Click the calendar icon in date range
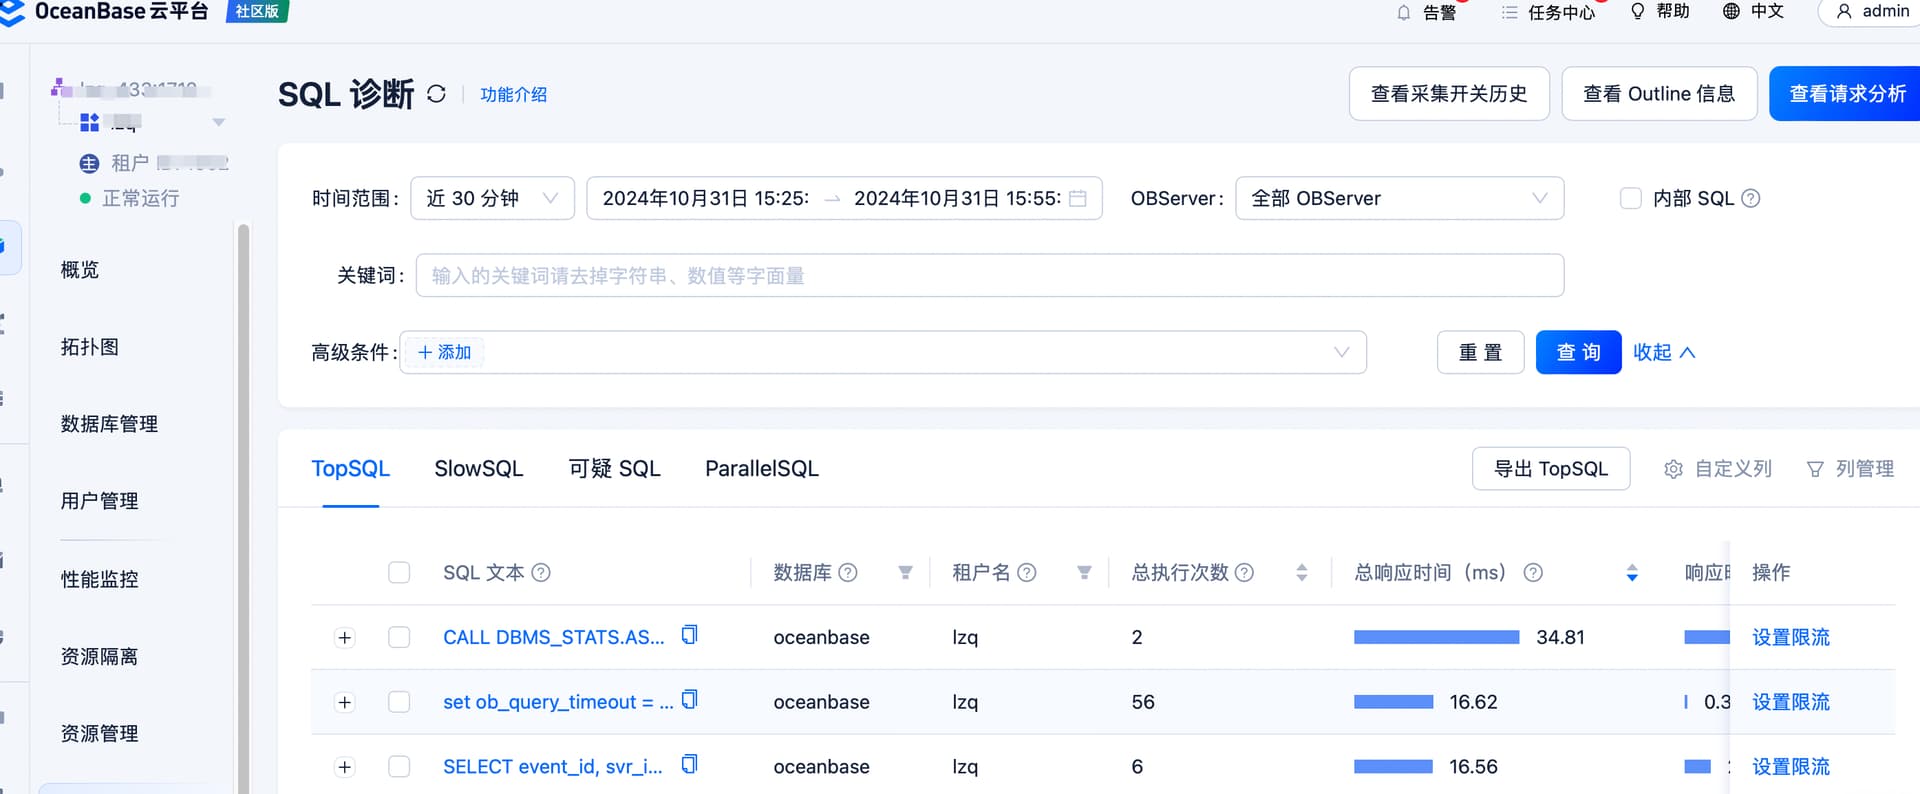 1078,198
